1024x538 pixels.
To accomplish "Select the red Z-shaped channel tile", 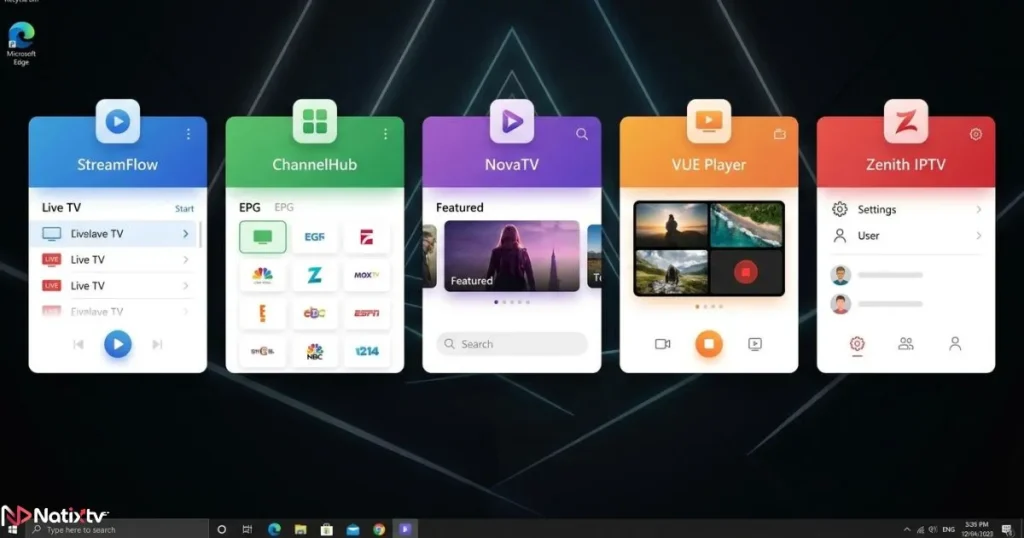I will 366,236.
